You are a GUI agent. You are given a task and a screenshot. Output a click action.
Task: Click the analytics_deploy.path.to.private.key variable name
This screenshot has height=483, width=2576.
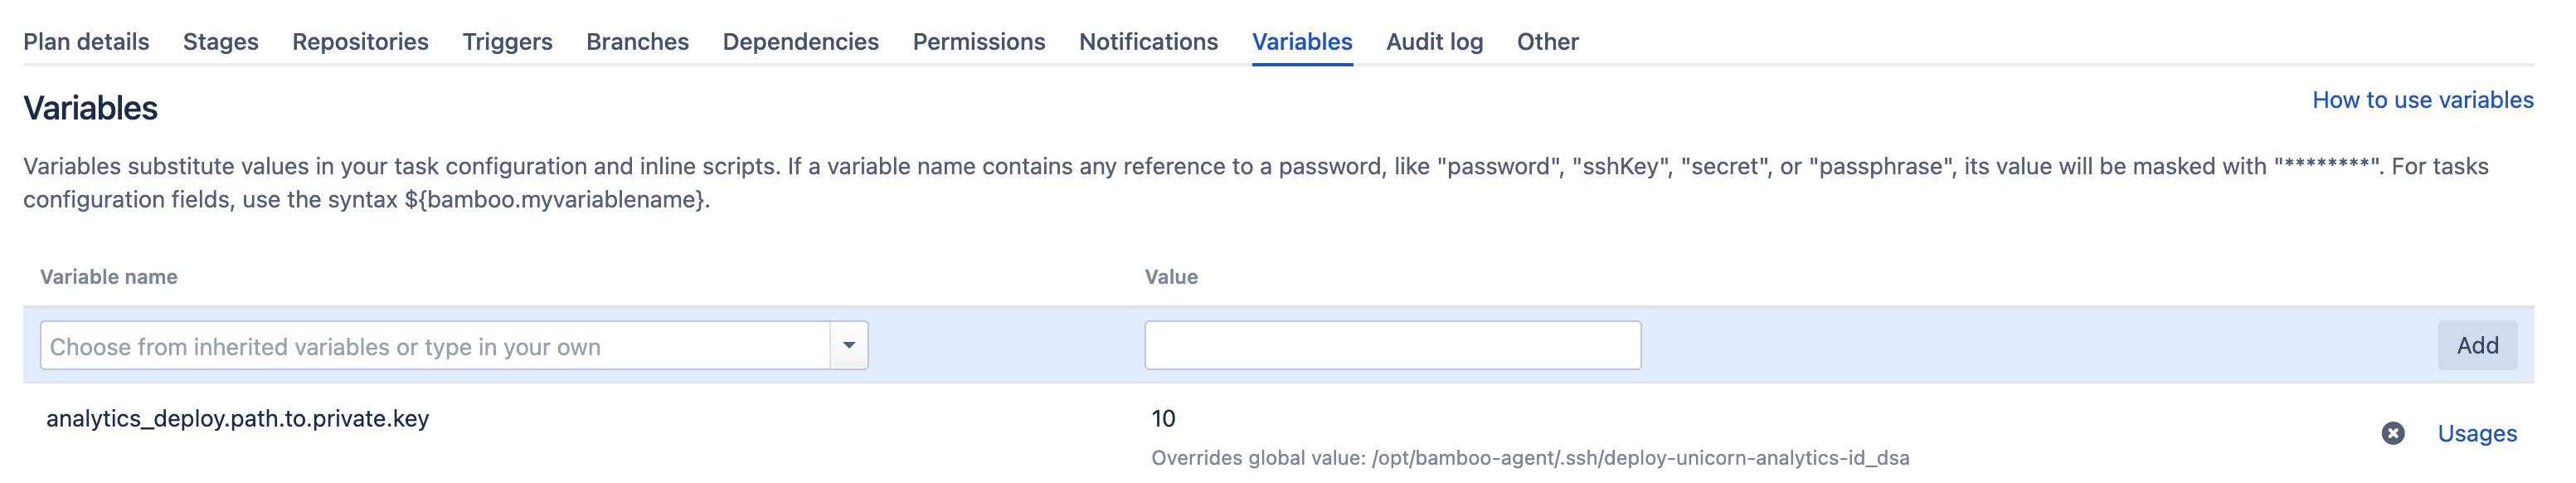[237, 418]
